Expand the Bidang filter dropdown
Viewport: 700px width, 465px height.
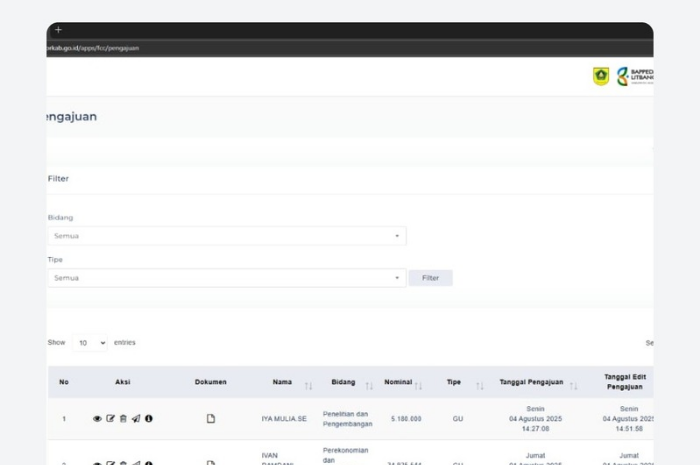pos(227,236)
